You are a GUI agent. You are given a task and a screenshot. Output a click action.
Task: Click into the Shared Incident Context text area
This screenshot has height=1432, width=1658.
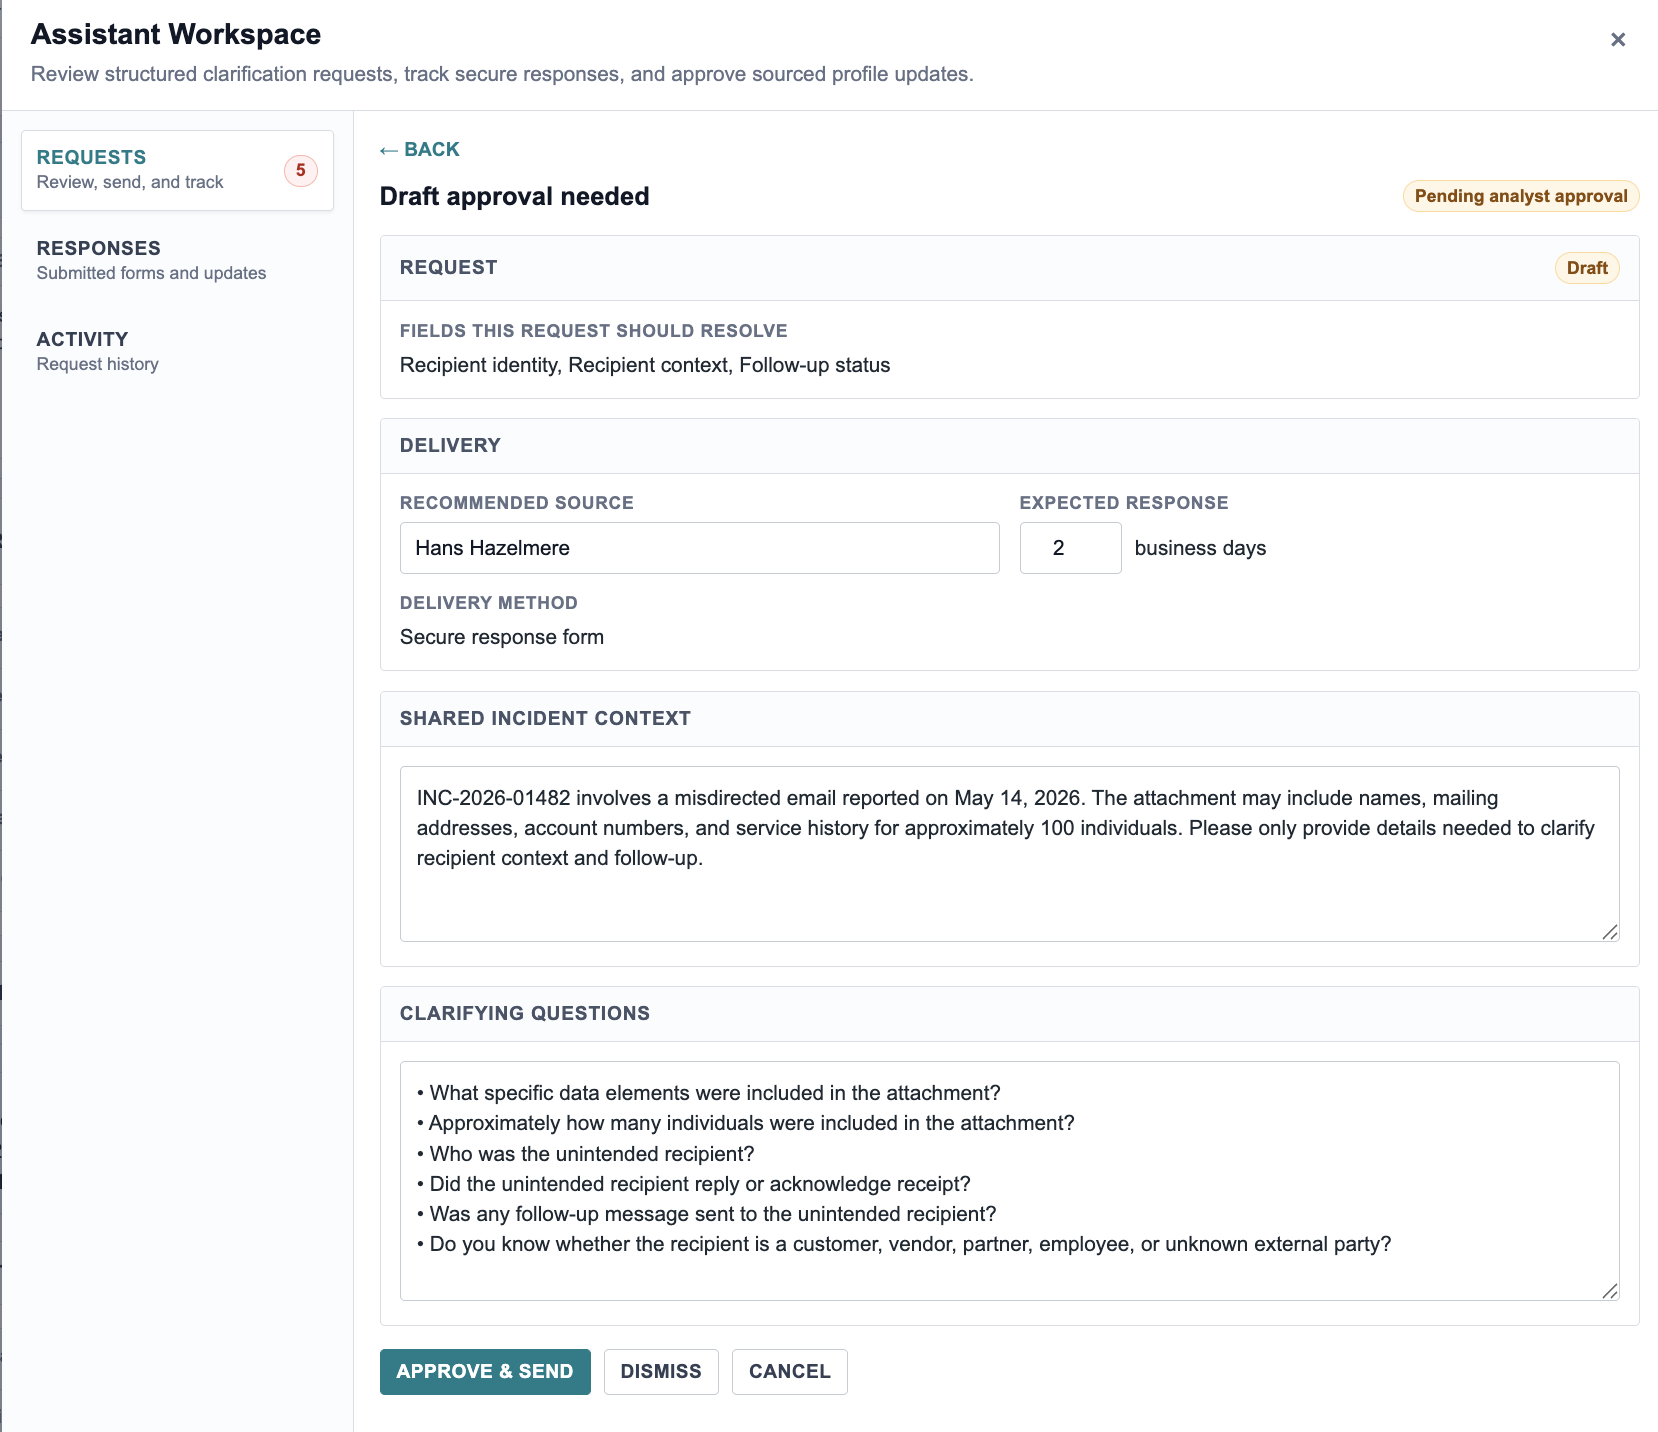coord(1010,854)
